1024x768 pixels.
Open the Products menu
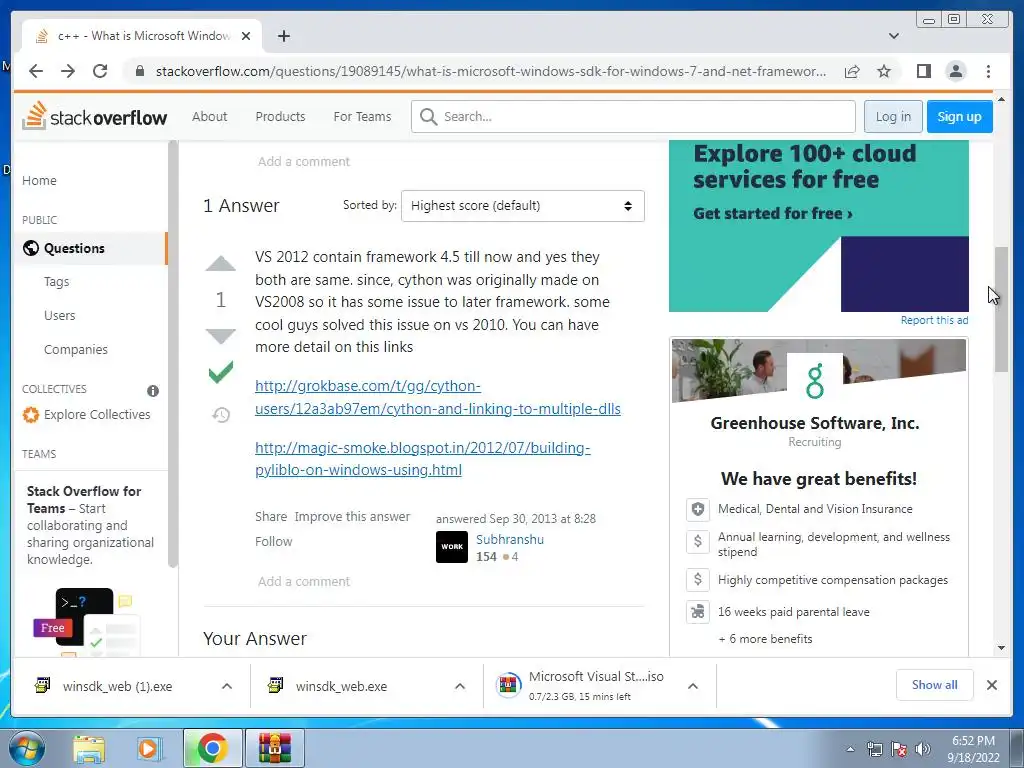tap(280, 116)
